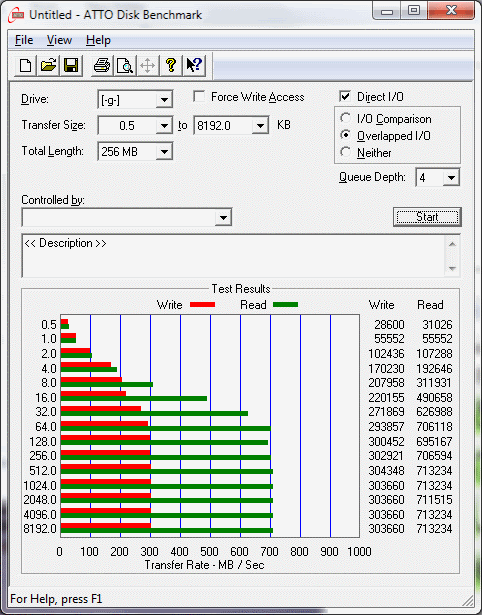
Task: Click the red Write legend swatch
Action: point(202,304)
